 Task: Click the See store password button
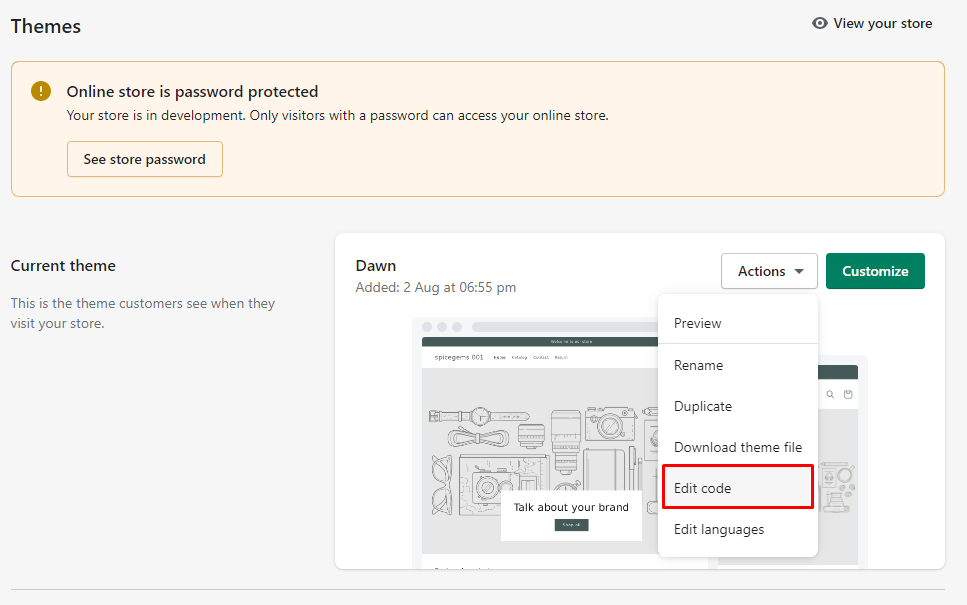tap(144, 159)
